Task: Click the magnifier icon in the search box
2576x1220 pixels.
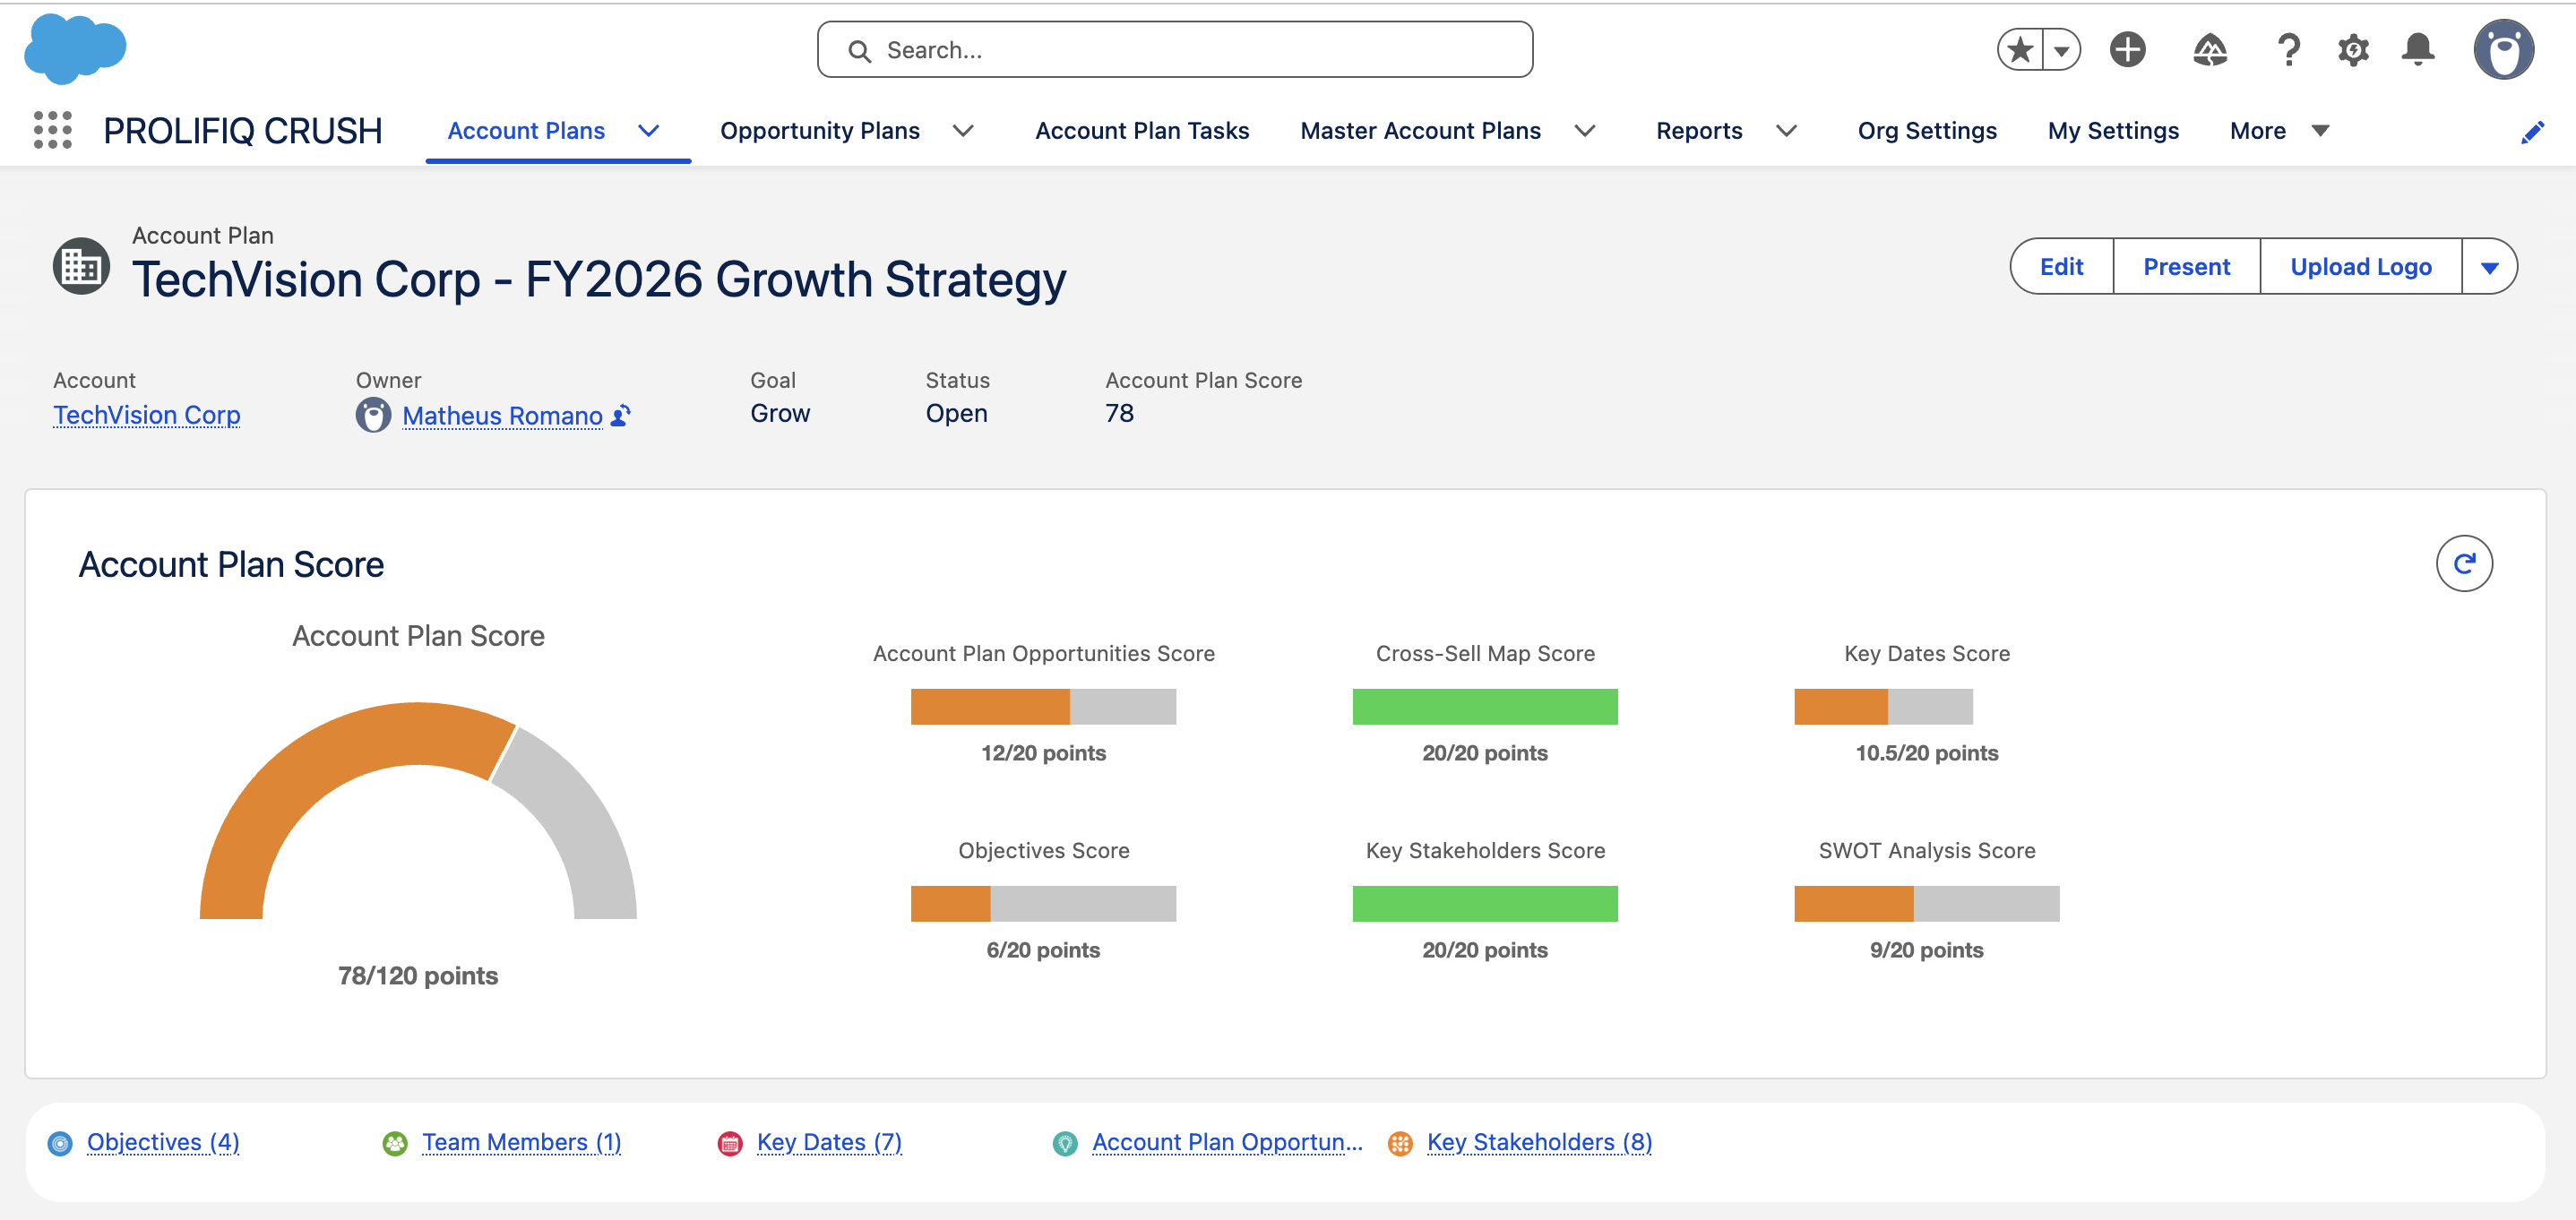Action: click(859, 50)
